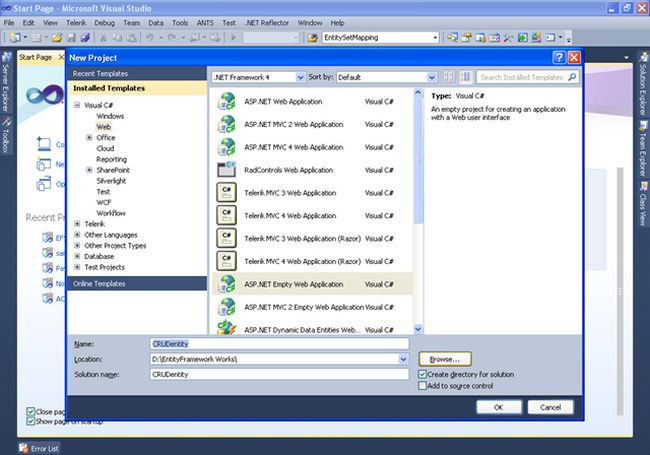Click the help question mark in New Project dialog

[559, 57]
